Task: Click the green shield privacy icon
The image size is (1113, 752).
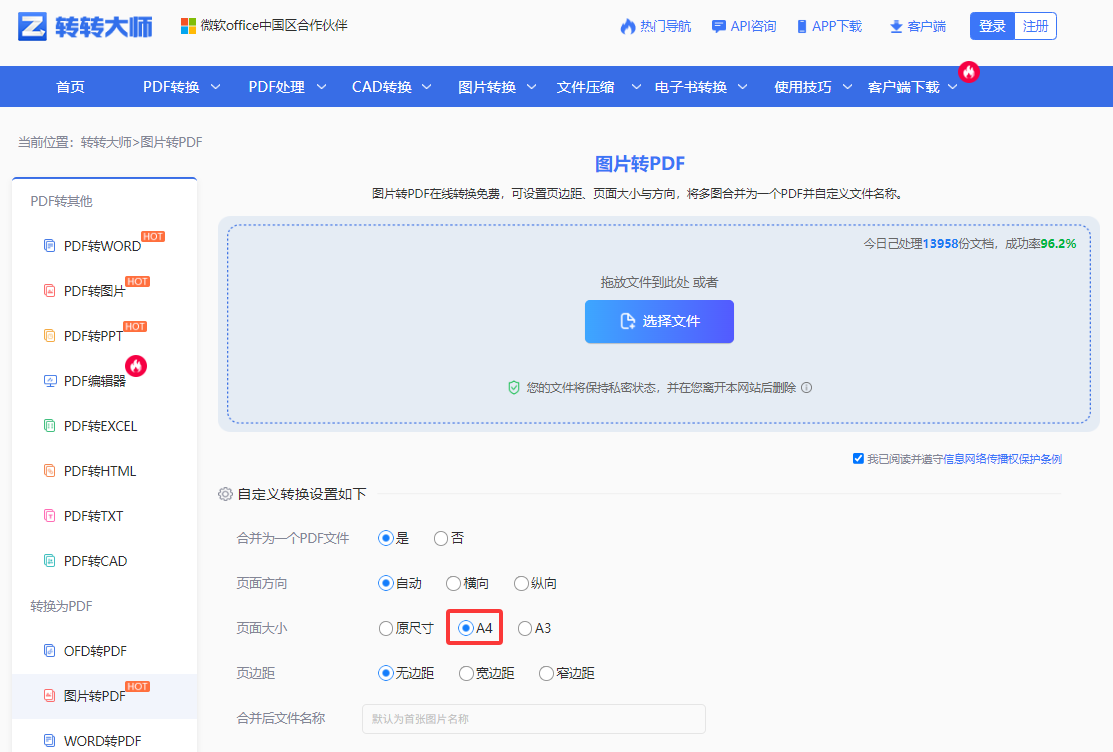Action: pyautogui.click(x=514, y=388)
